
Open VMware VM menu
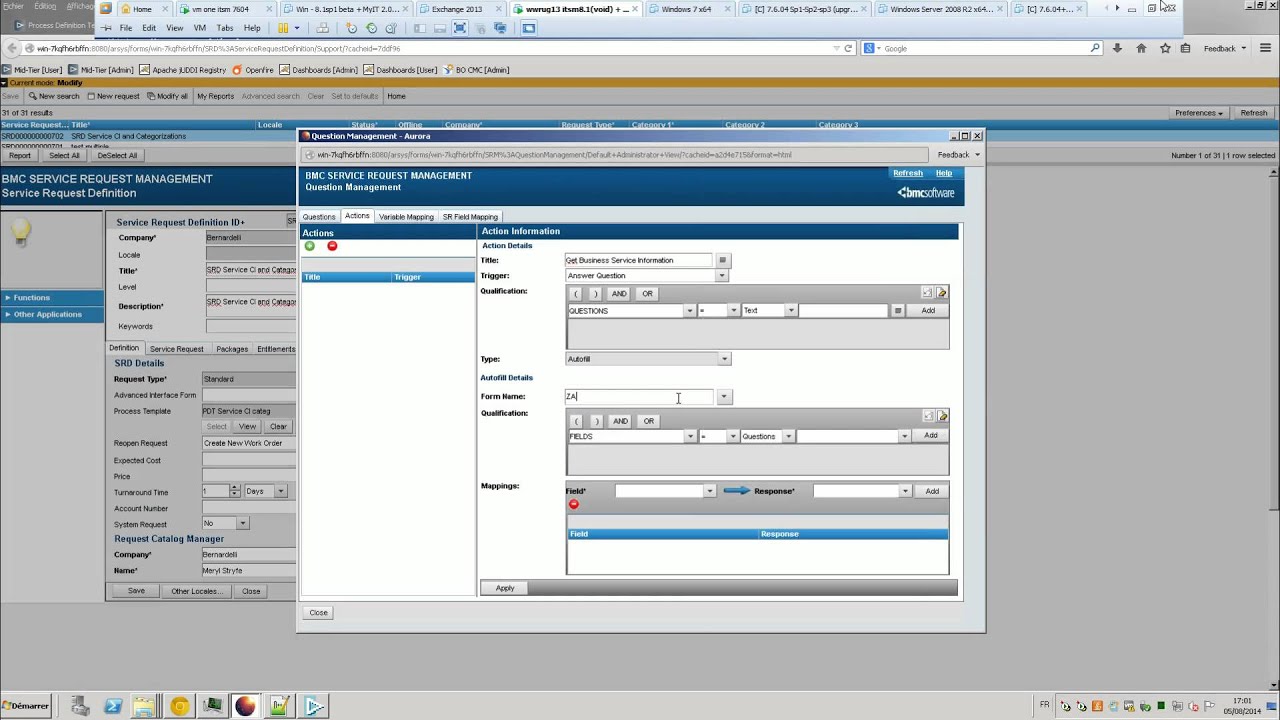click(200, 28)
